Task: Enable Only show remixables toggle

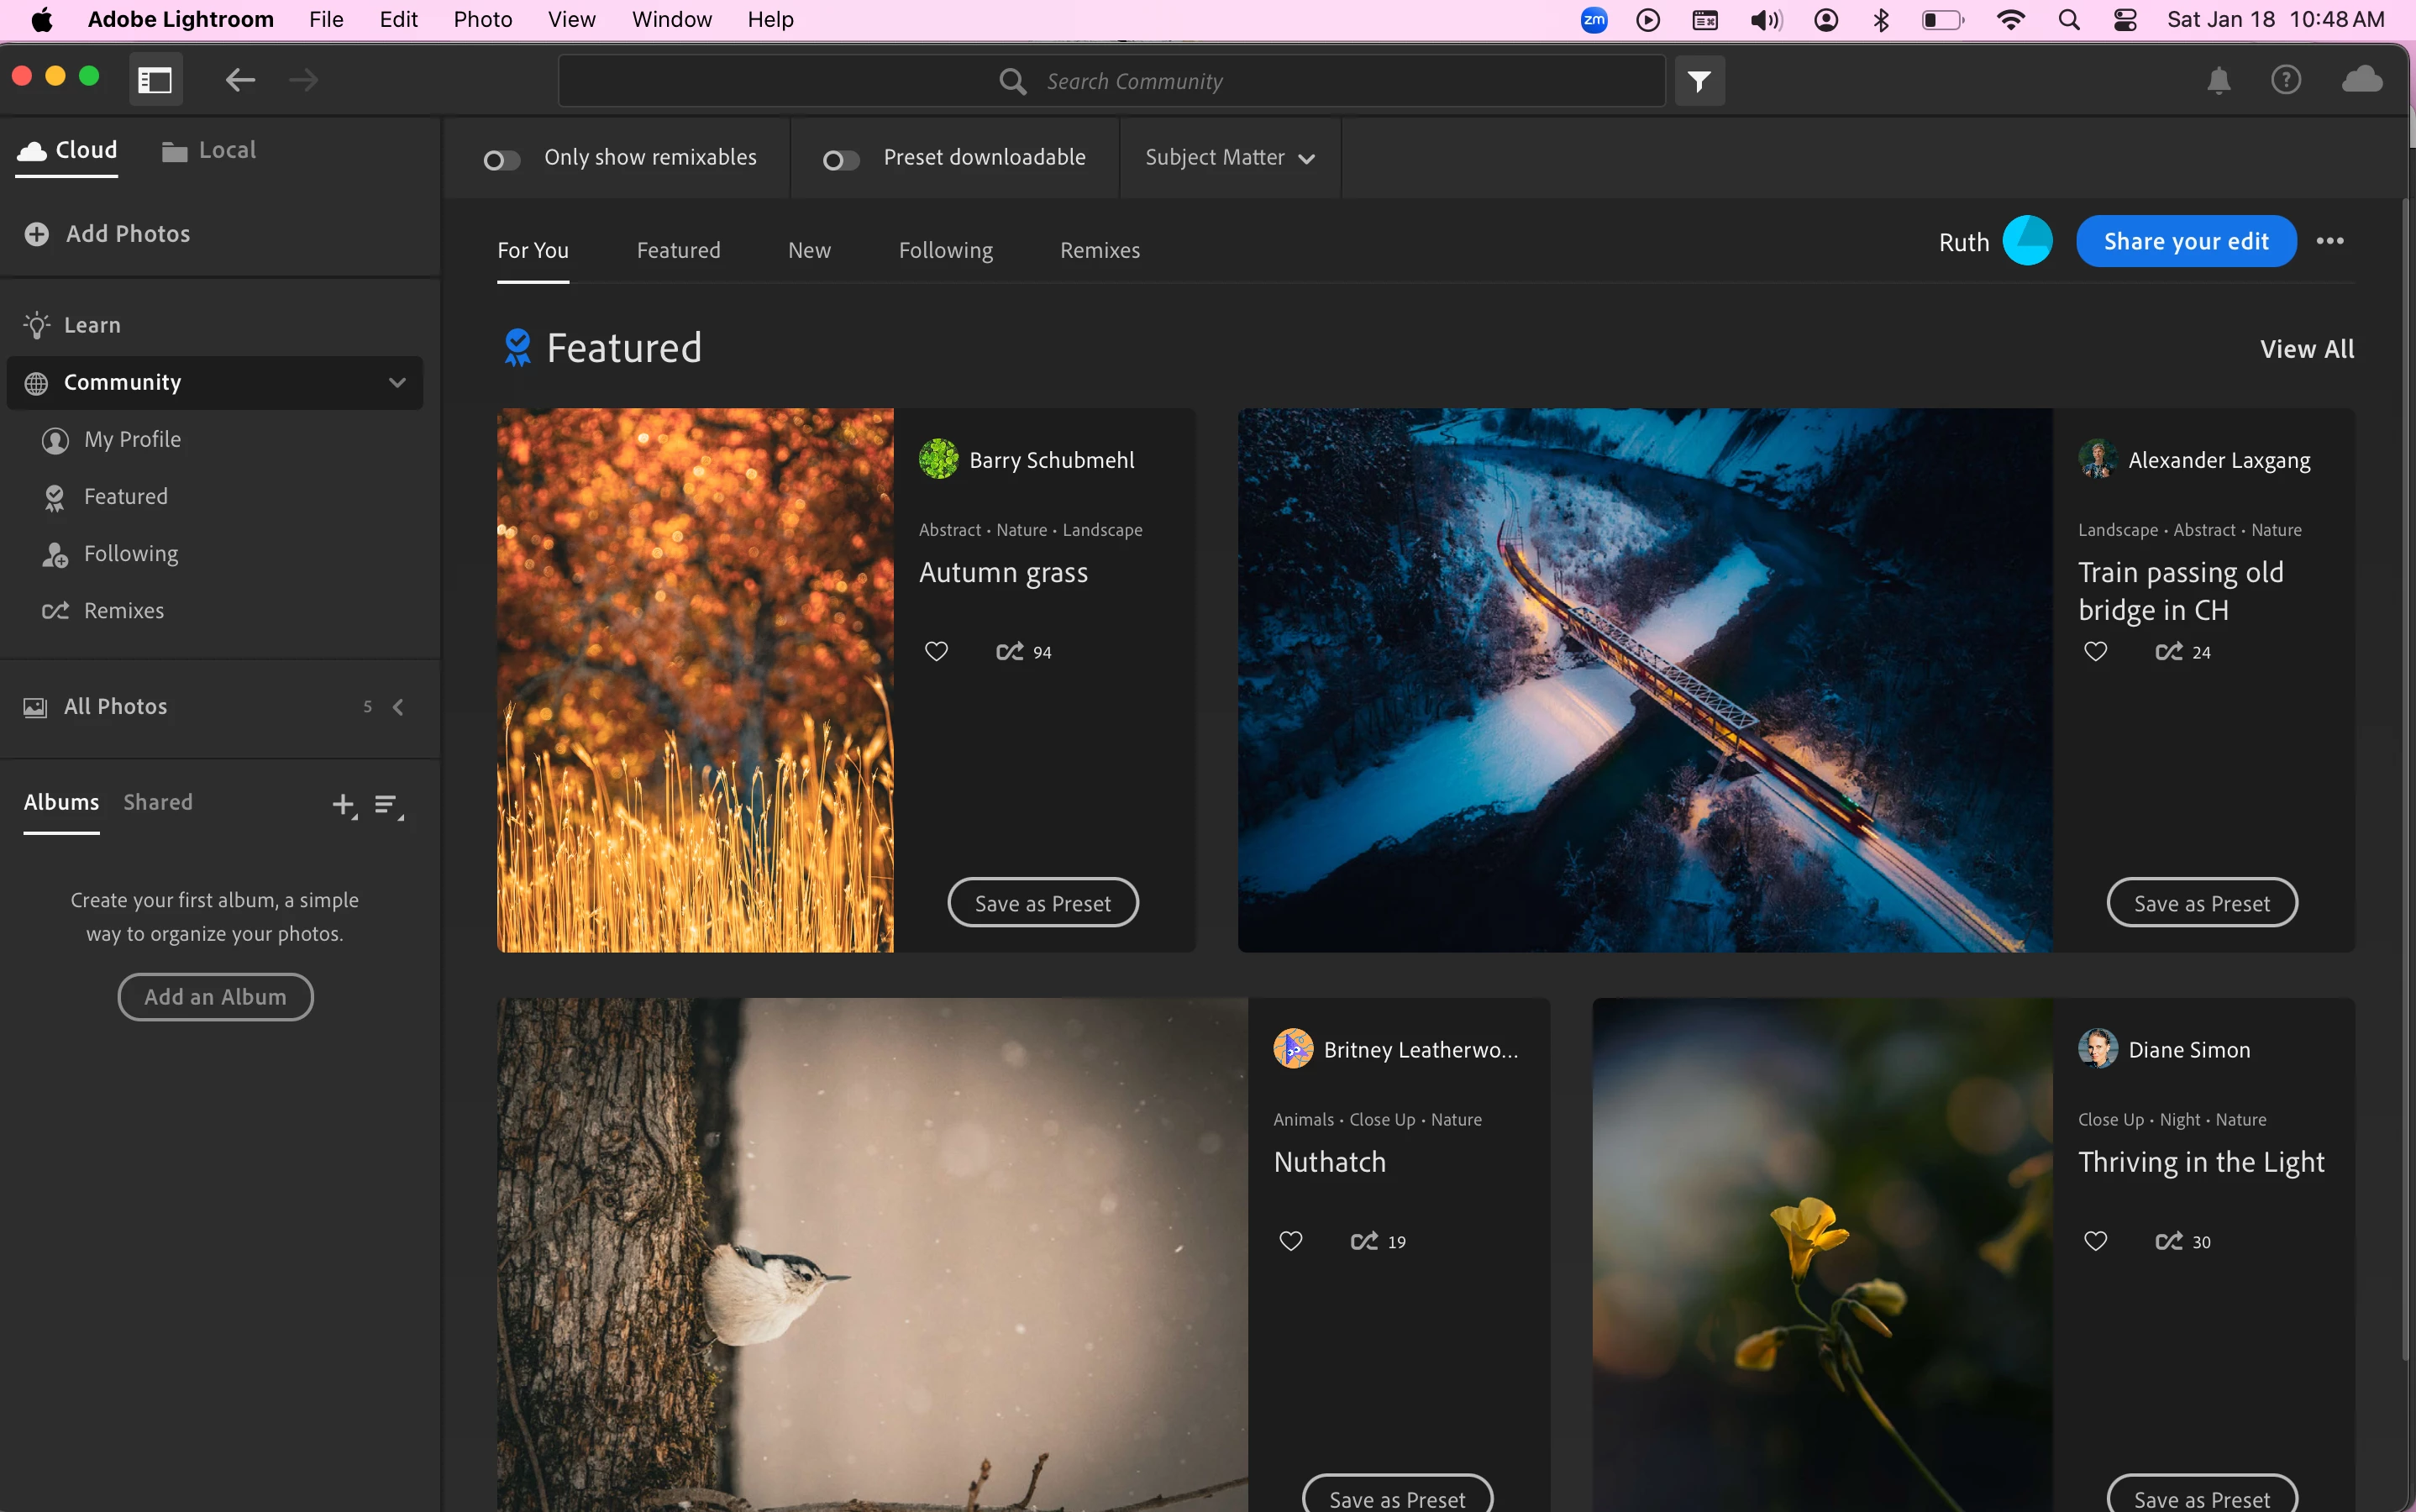Action: pyautogui.click(x=501, y=160)
